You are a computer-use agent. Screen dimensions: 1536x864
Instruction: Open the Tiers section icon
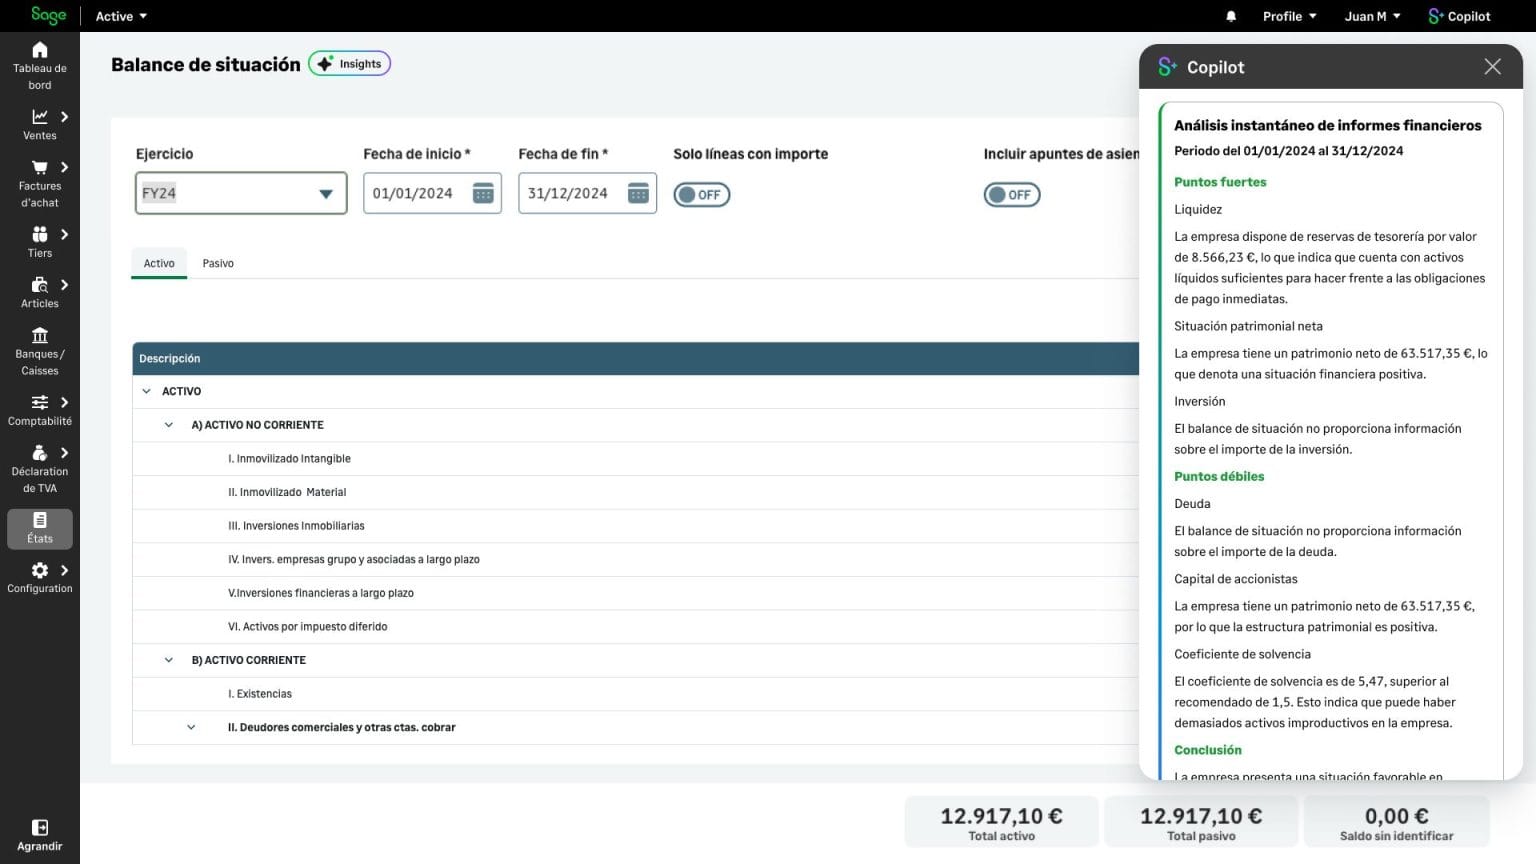(x=40, y=235)
